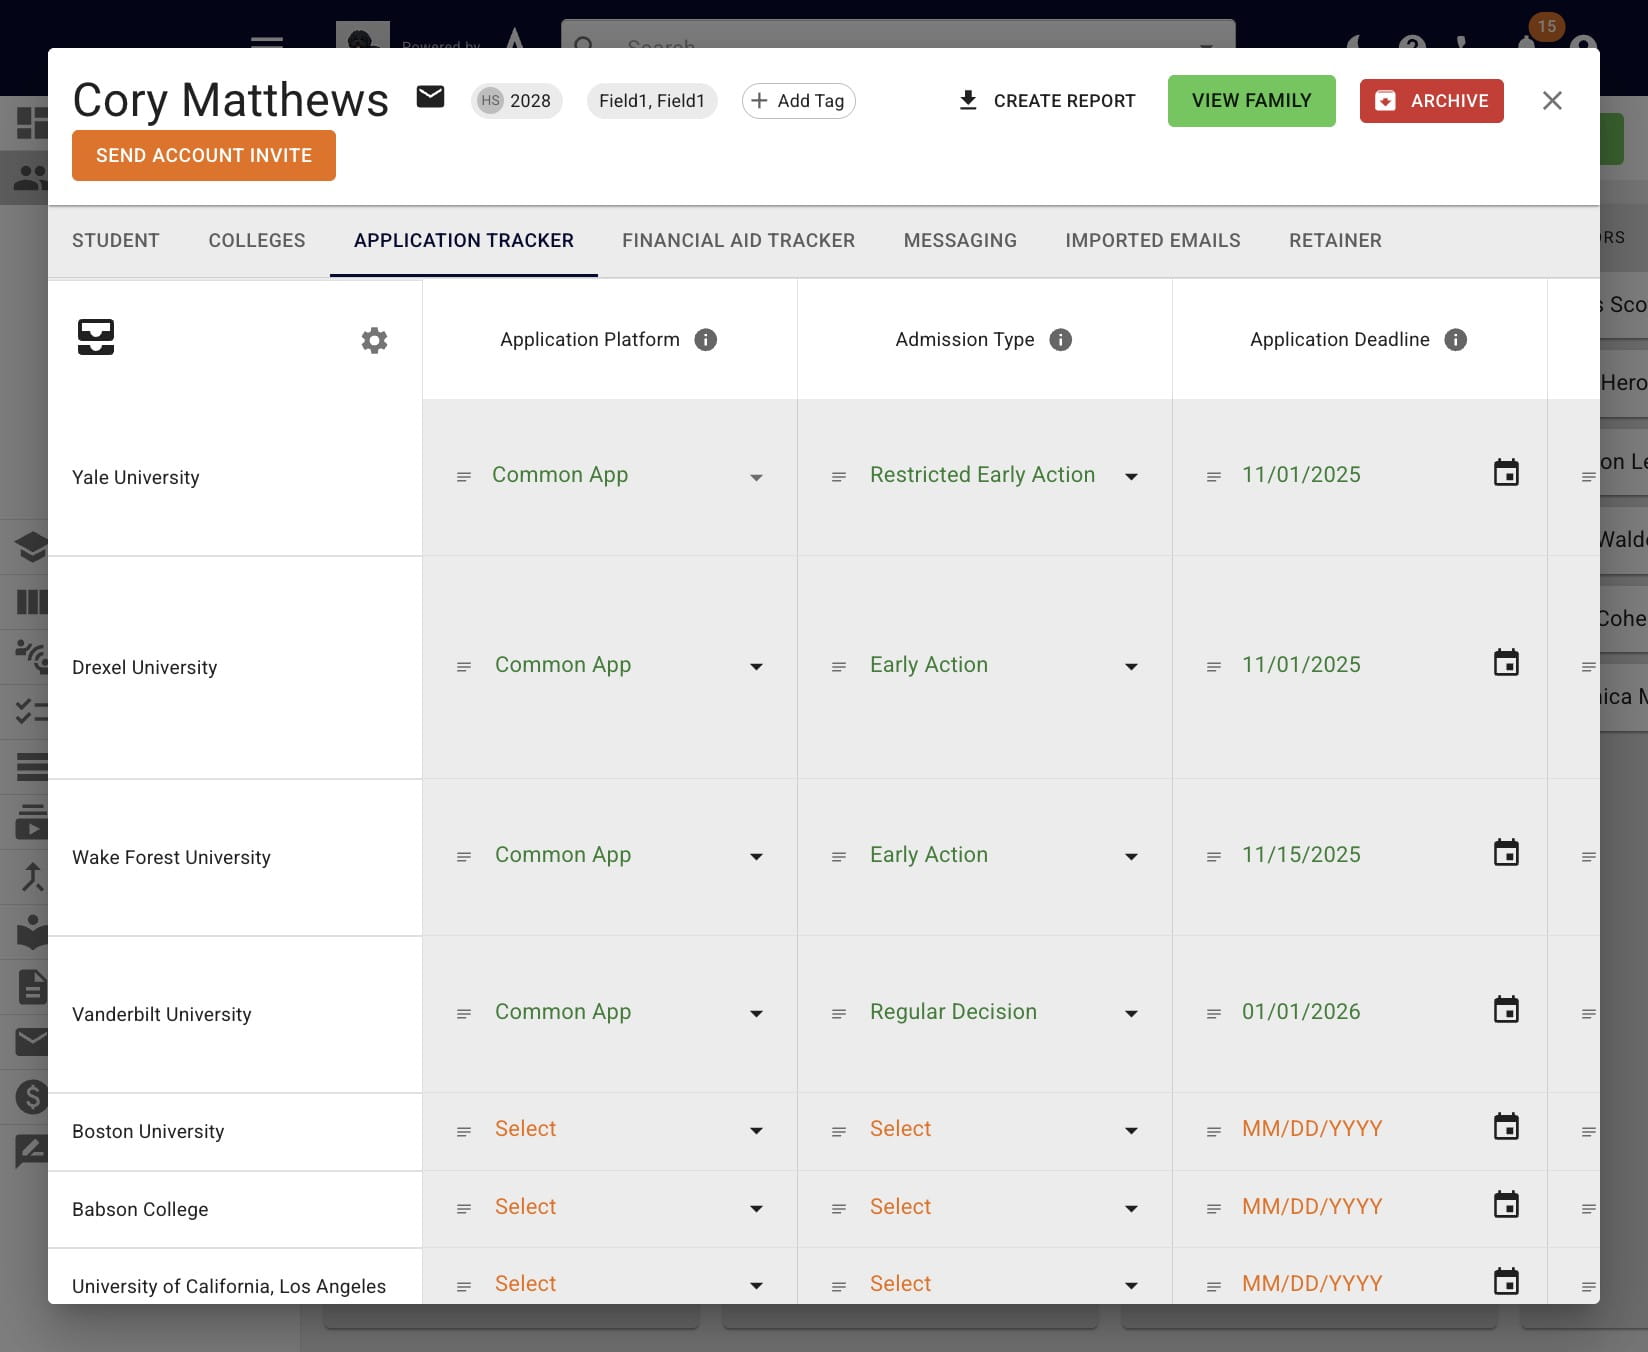Click the Field1, Field1 tag chip

pyautogui.click(x=652, y=101)
